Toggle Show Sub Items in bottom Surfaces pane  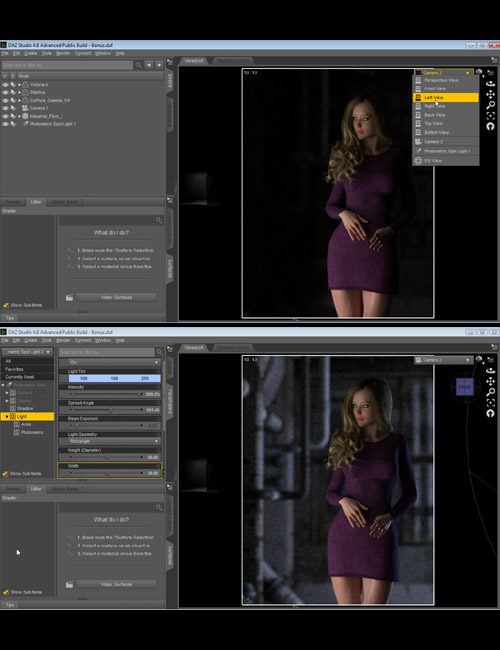point(5,592)
